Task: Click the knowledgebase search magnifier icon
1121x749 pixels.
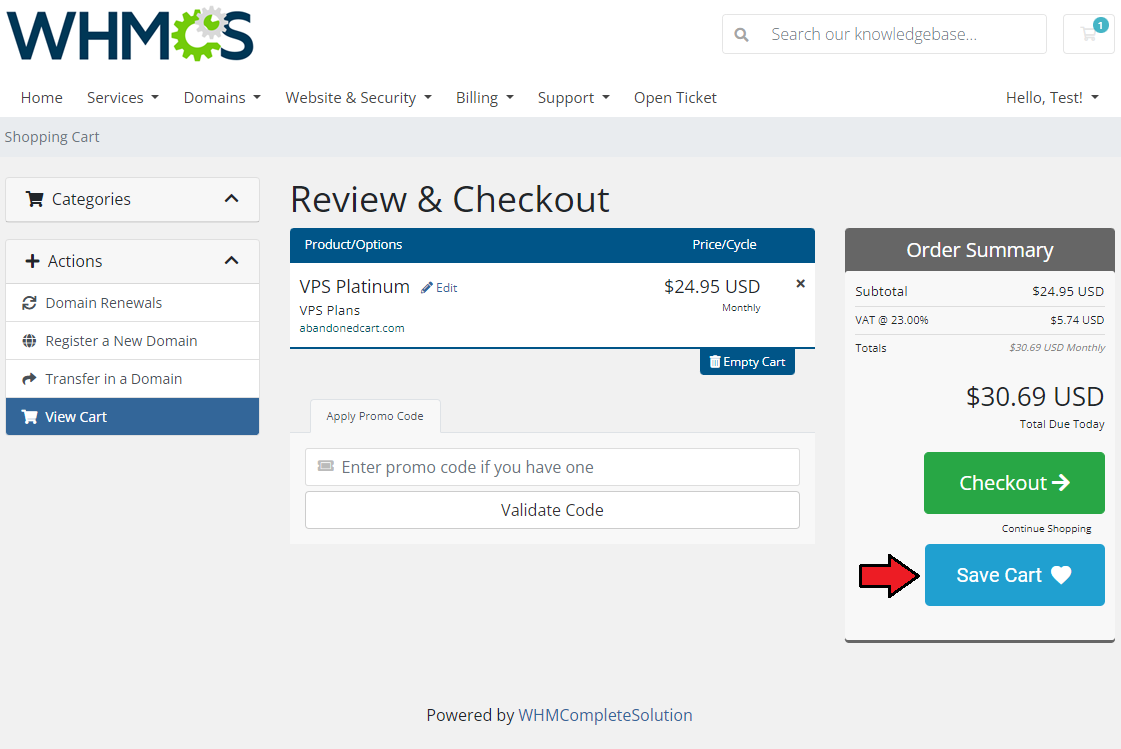Action: 741,34
